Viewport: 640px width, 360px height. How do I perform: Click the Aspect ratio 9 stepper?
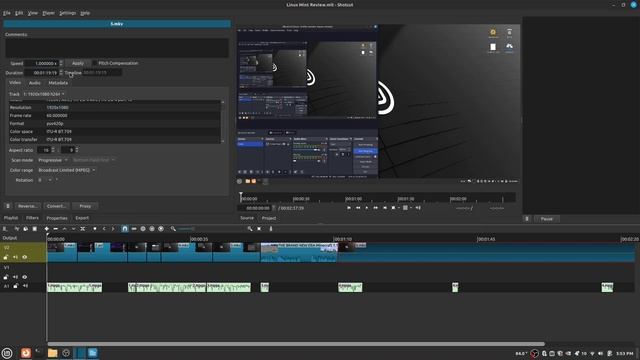coord(77,150)
